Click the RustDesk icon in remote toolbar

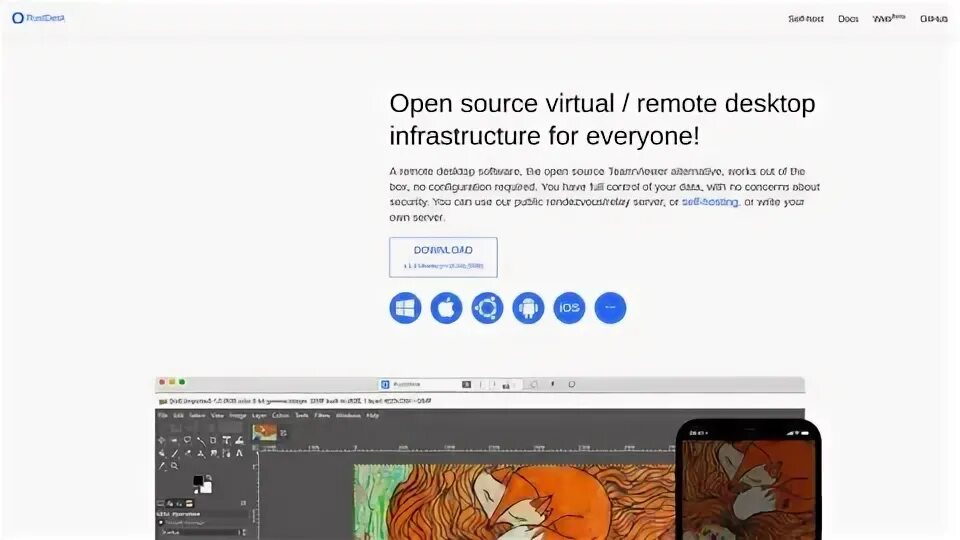click(x=385, y=384)
